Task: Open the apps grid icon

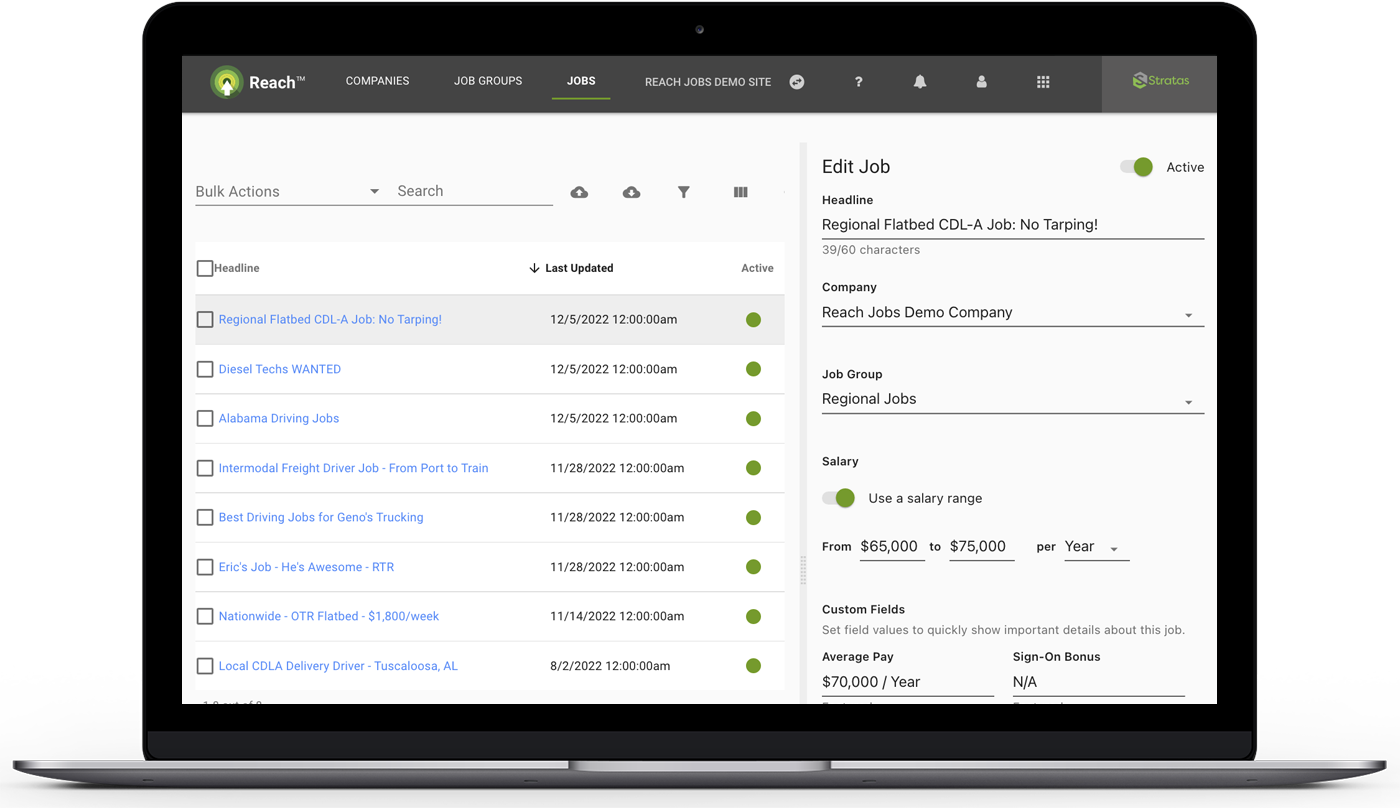Action: click(x=1043, y=82)
